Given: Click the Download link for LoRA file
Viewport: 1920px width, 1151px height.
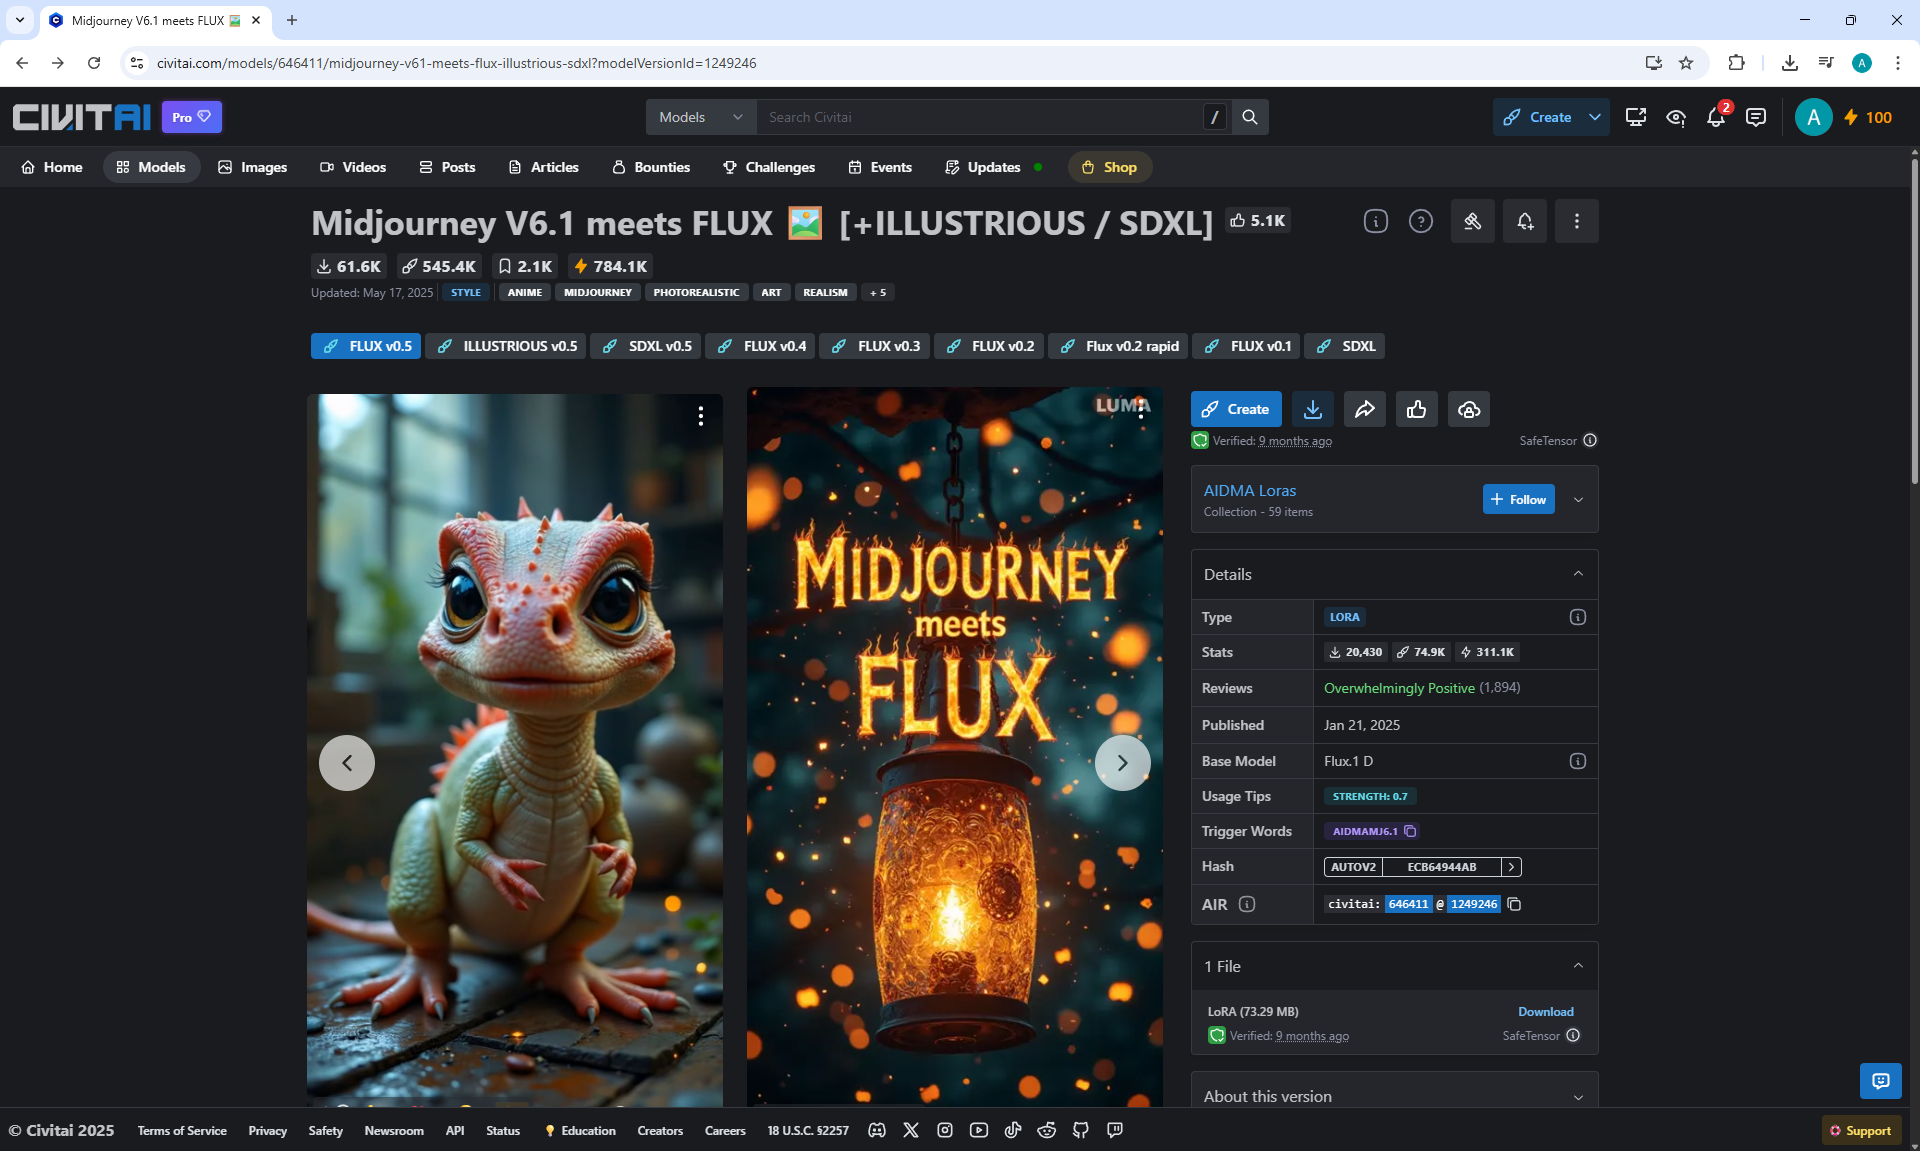Looking at the screenshot, I should click(x=1545, y=1012).
